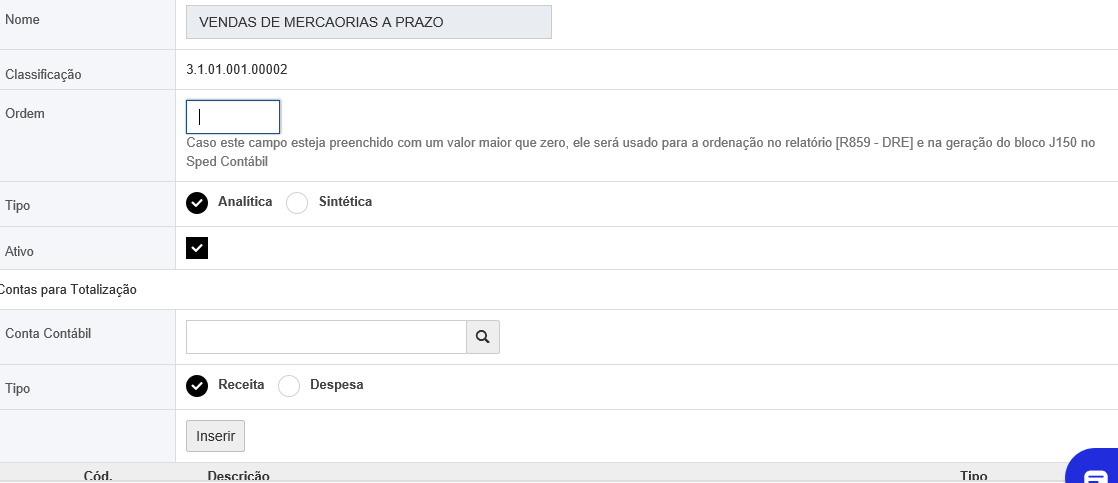Click the Classificação label

tap(43, 74)
